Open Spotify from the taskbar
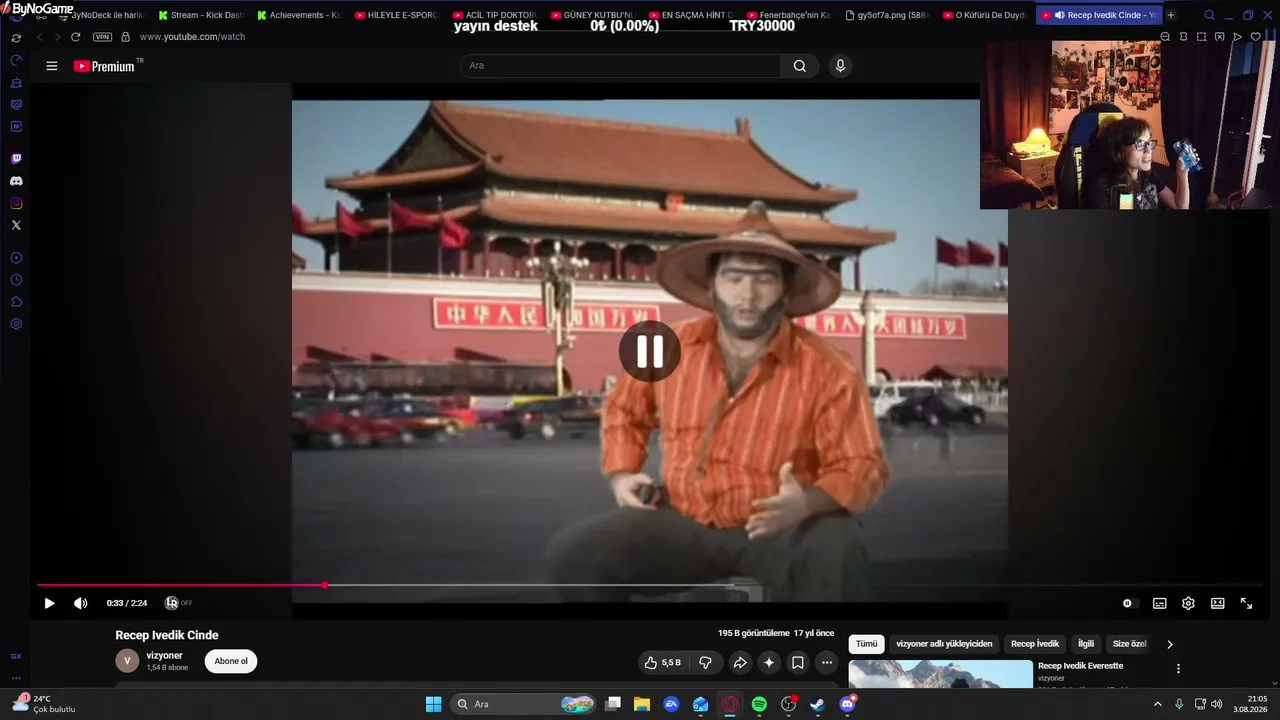This screenshot has width=1280, height=720. tap(759, 704)
